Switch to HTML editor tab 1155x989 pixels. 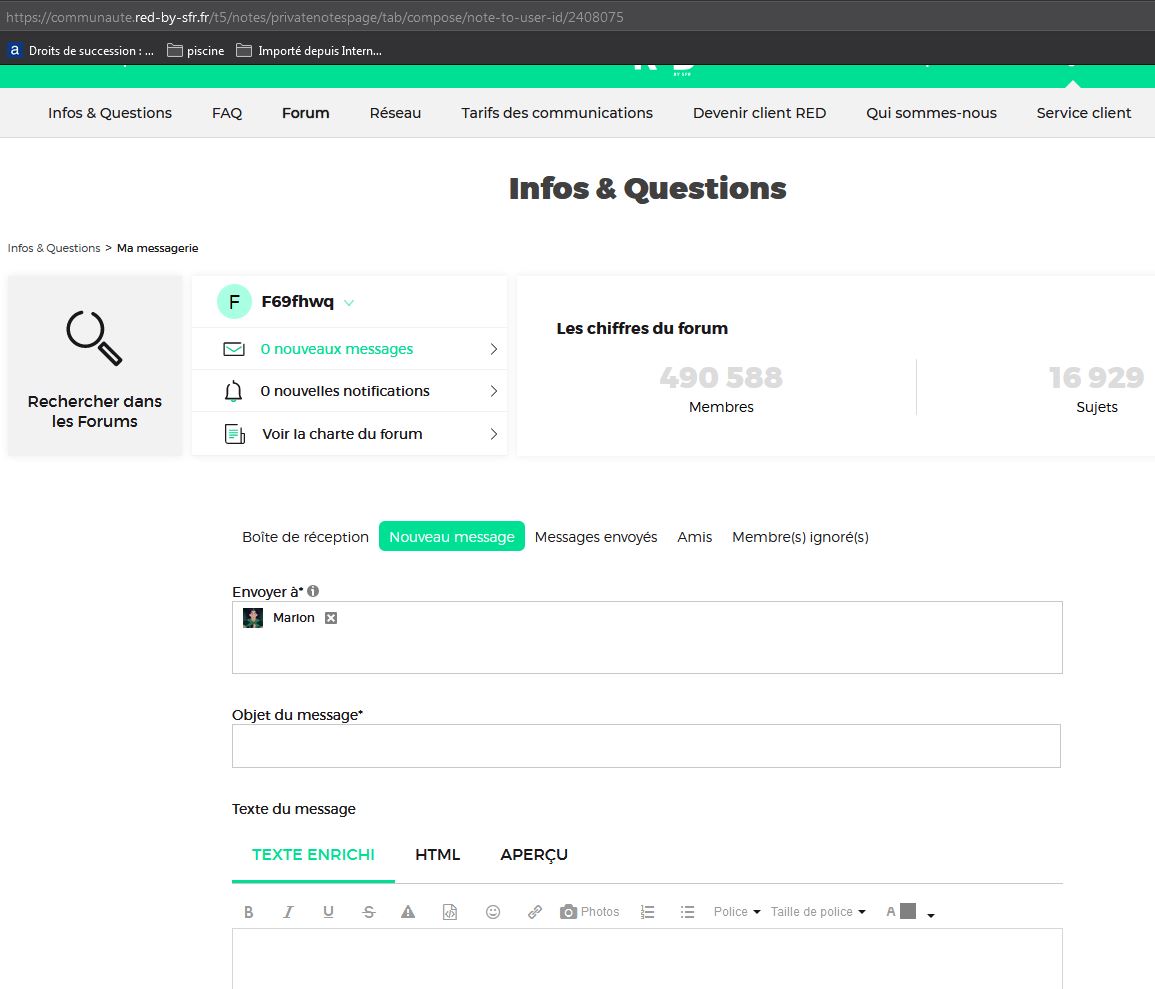click(438, 855)
